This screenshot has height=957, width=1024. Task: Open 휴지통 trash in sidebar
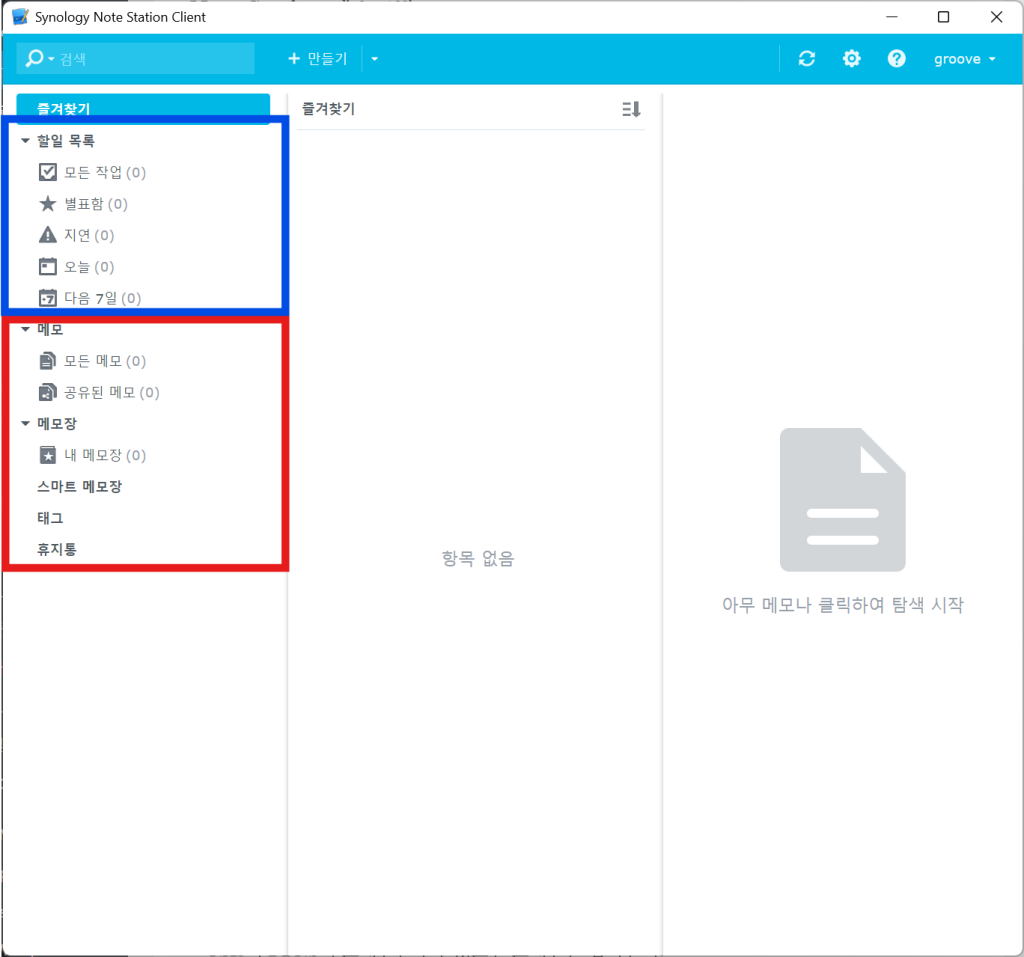pyautogui.click(x=57, y=549)
